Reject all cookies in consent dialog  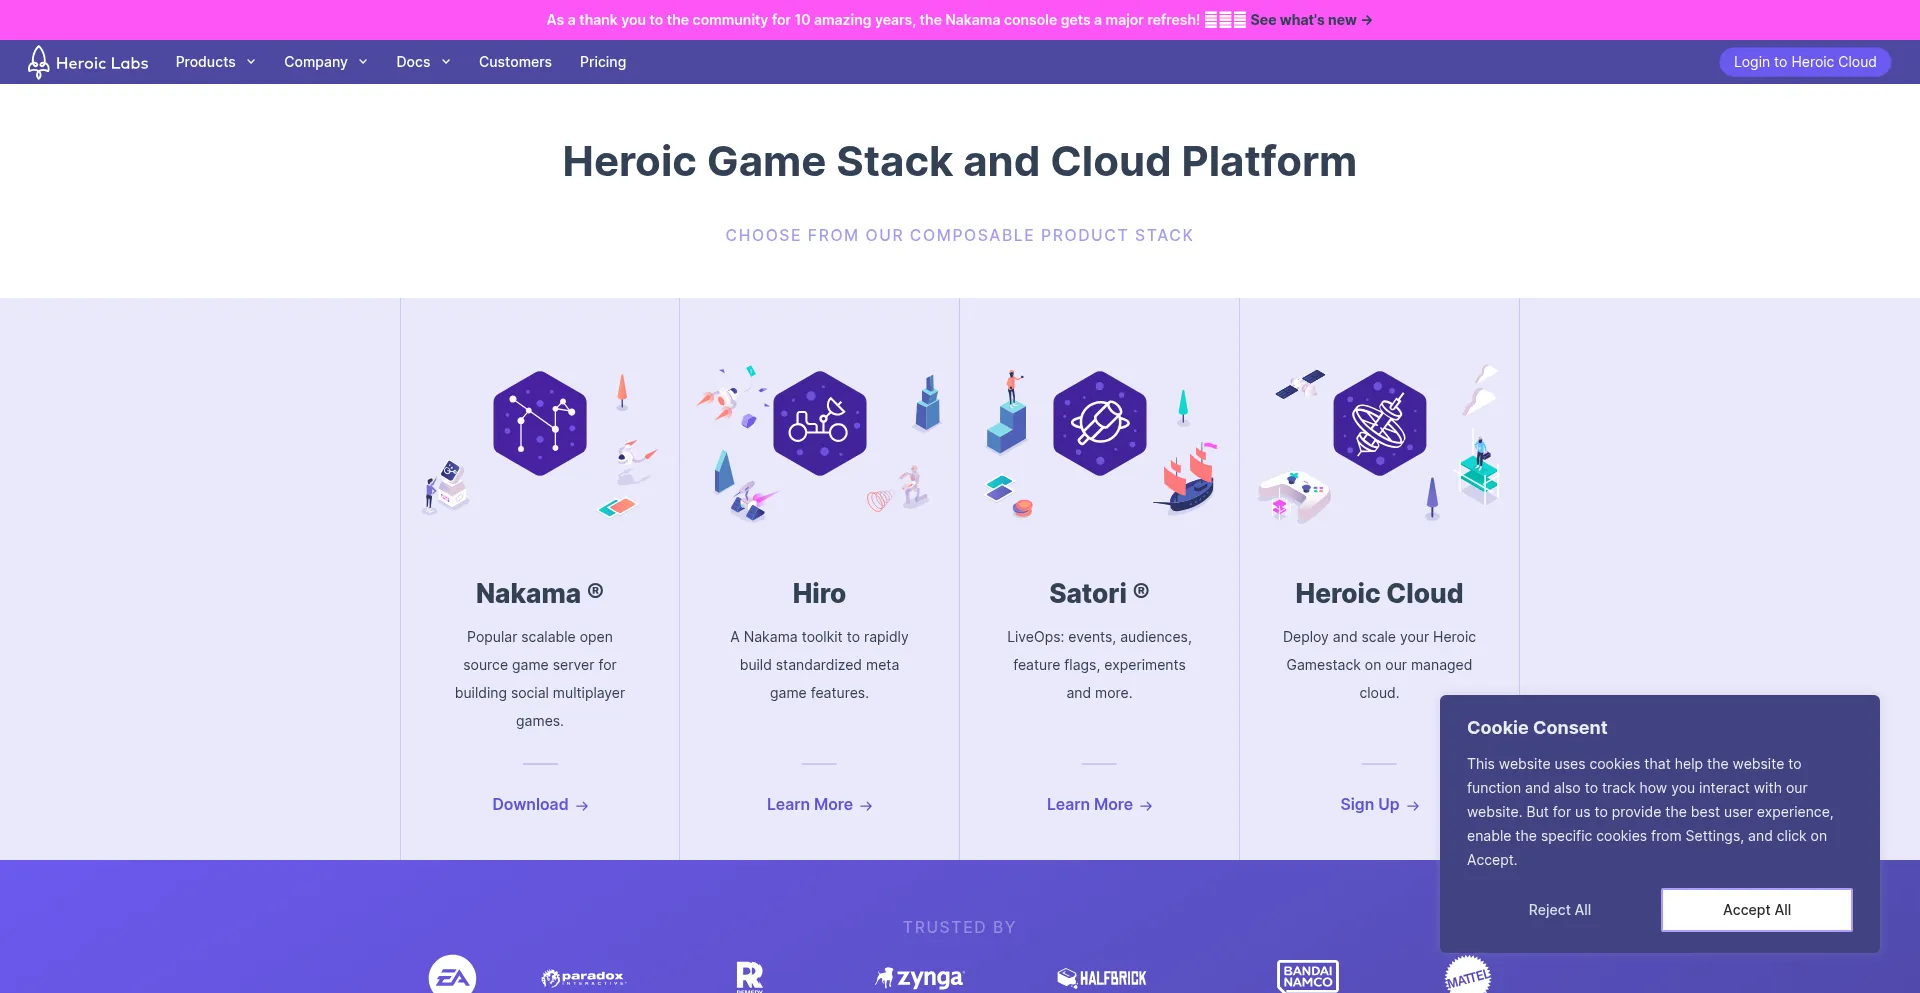[x=1559, y=910]
